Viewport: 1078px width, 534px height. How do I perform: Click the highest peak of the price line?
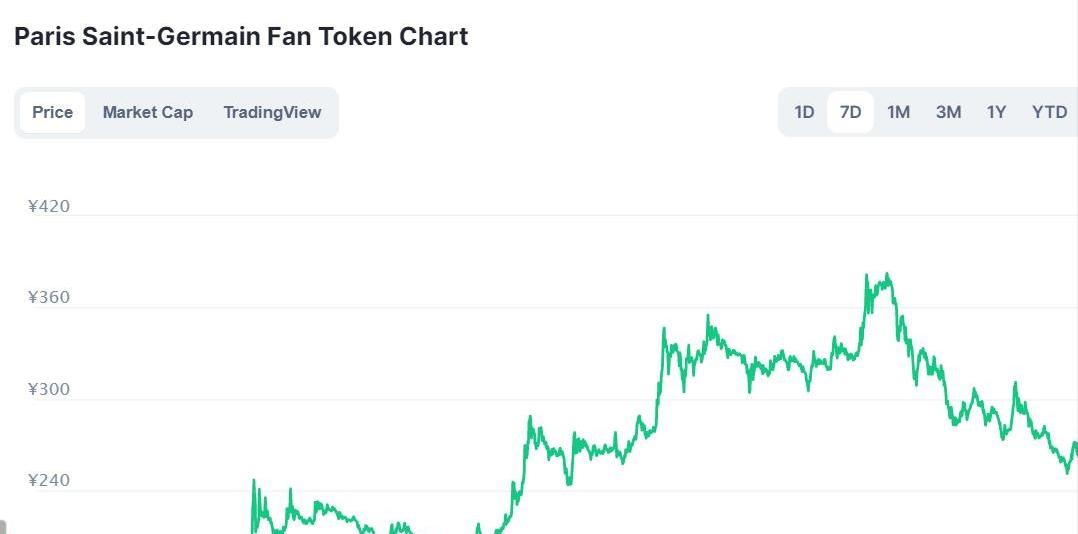(x=886, y=275)
